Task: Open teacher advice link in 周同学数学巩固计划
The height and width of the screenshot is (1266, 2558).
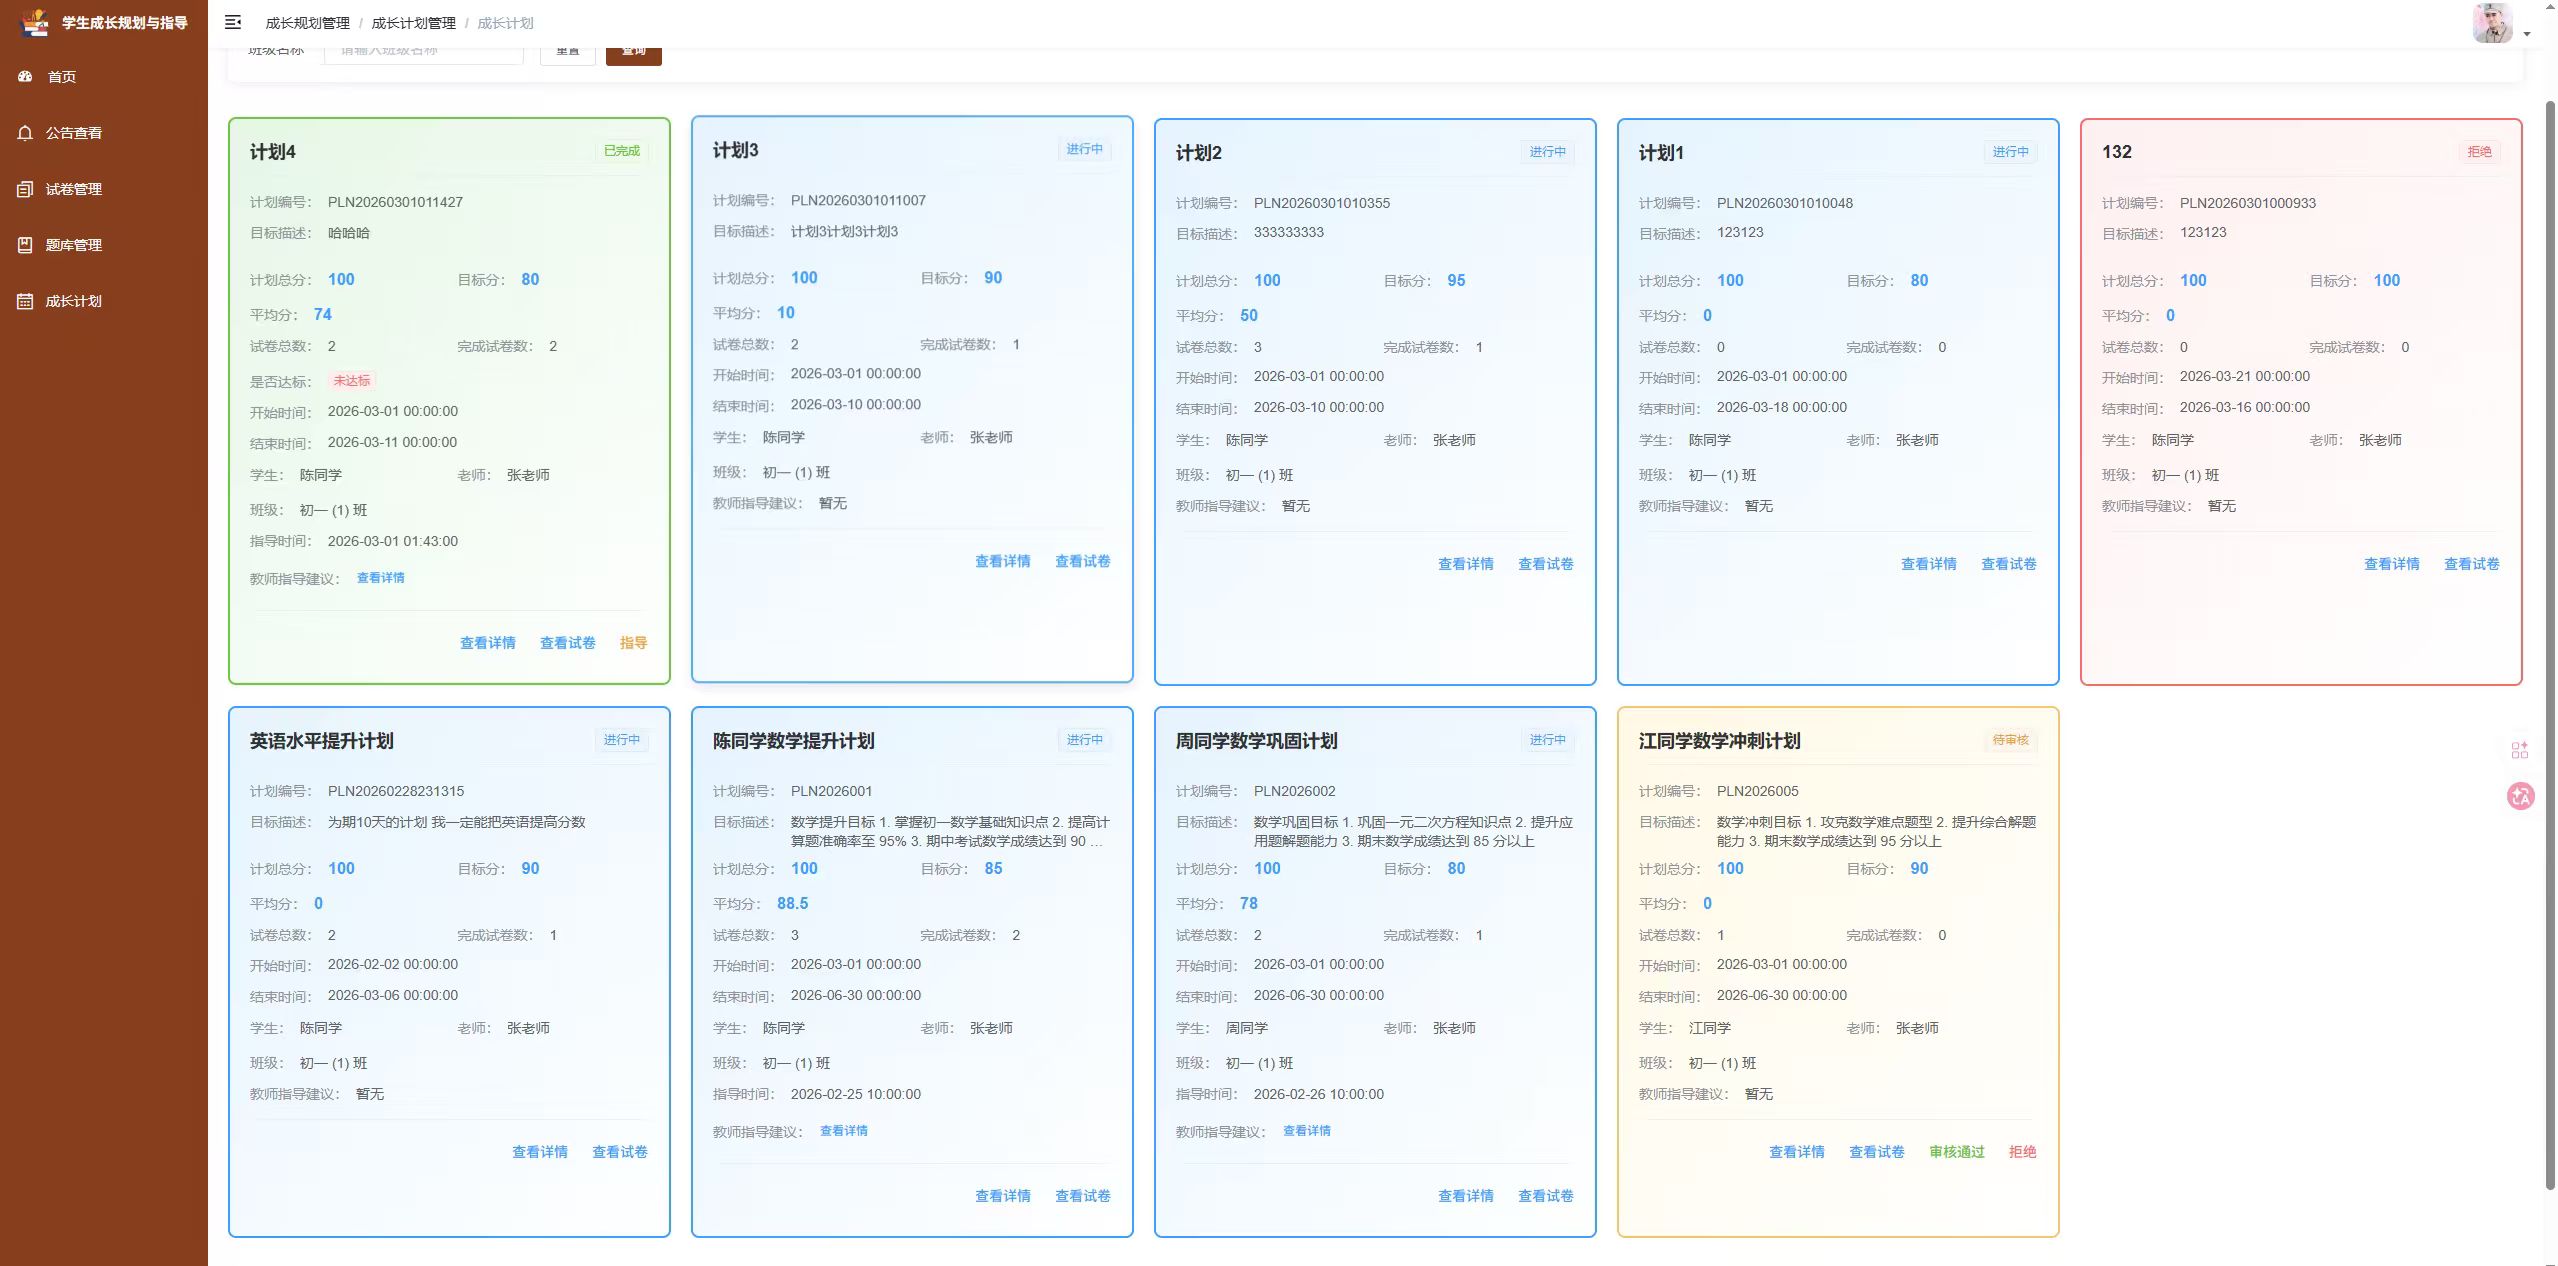Action: pos(1307,1131)
